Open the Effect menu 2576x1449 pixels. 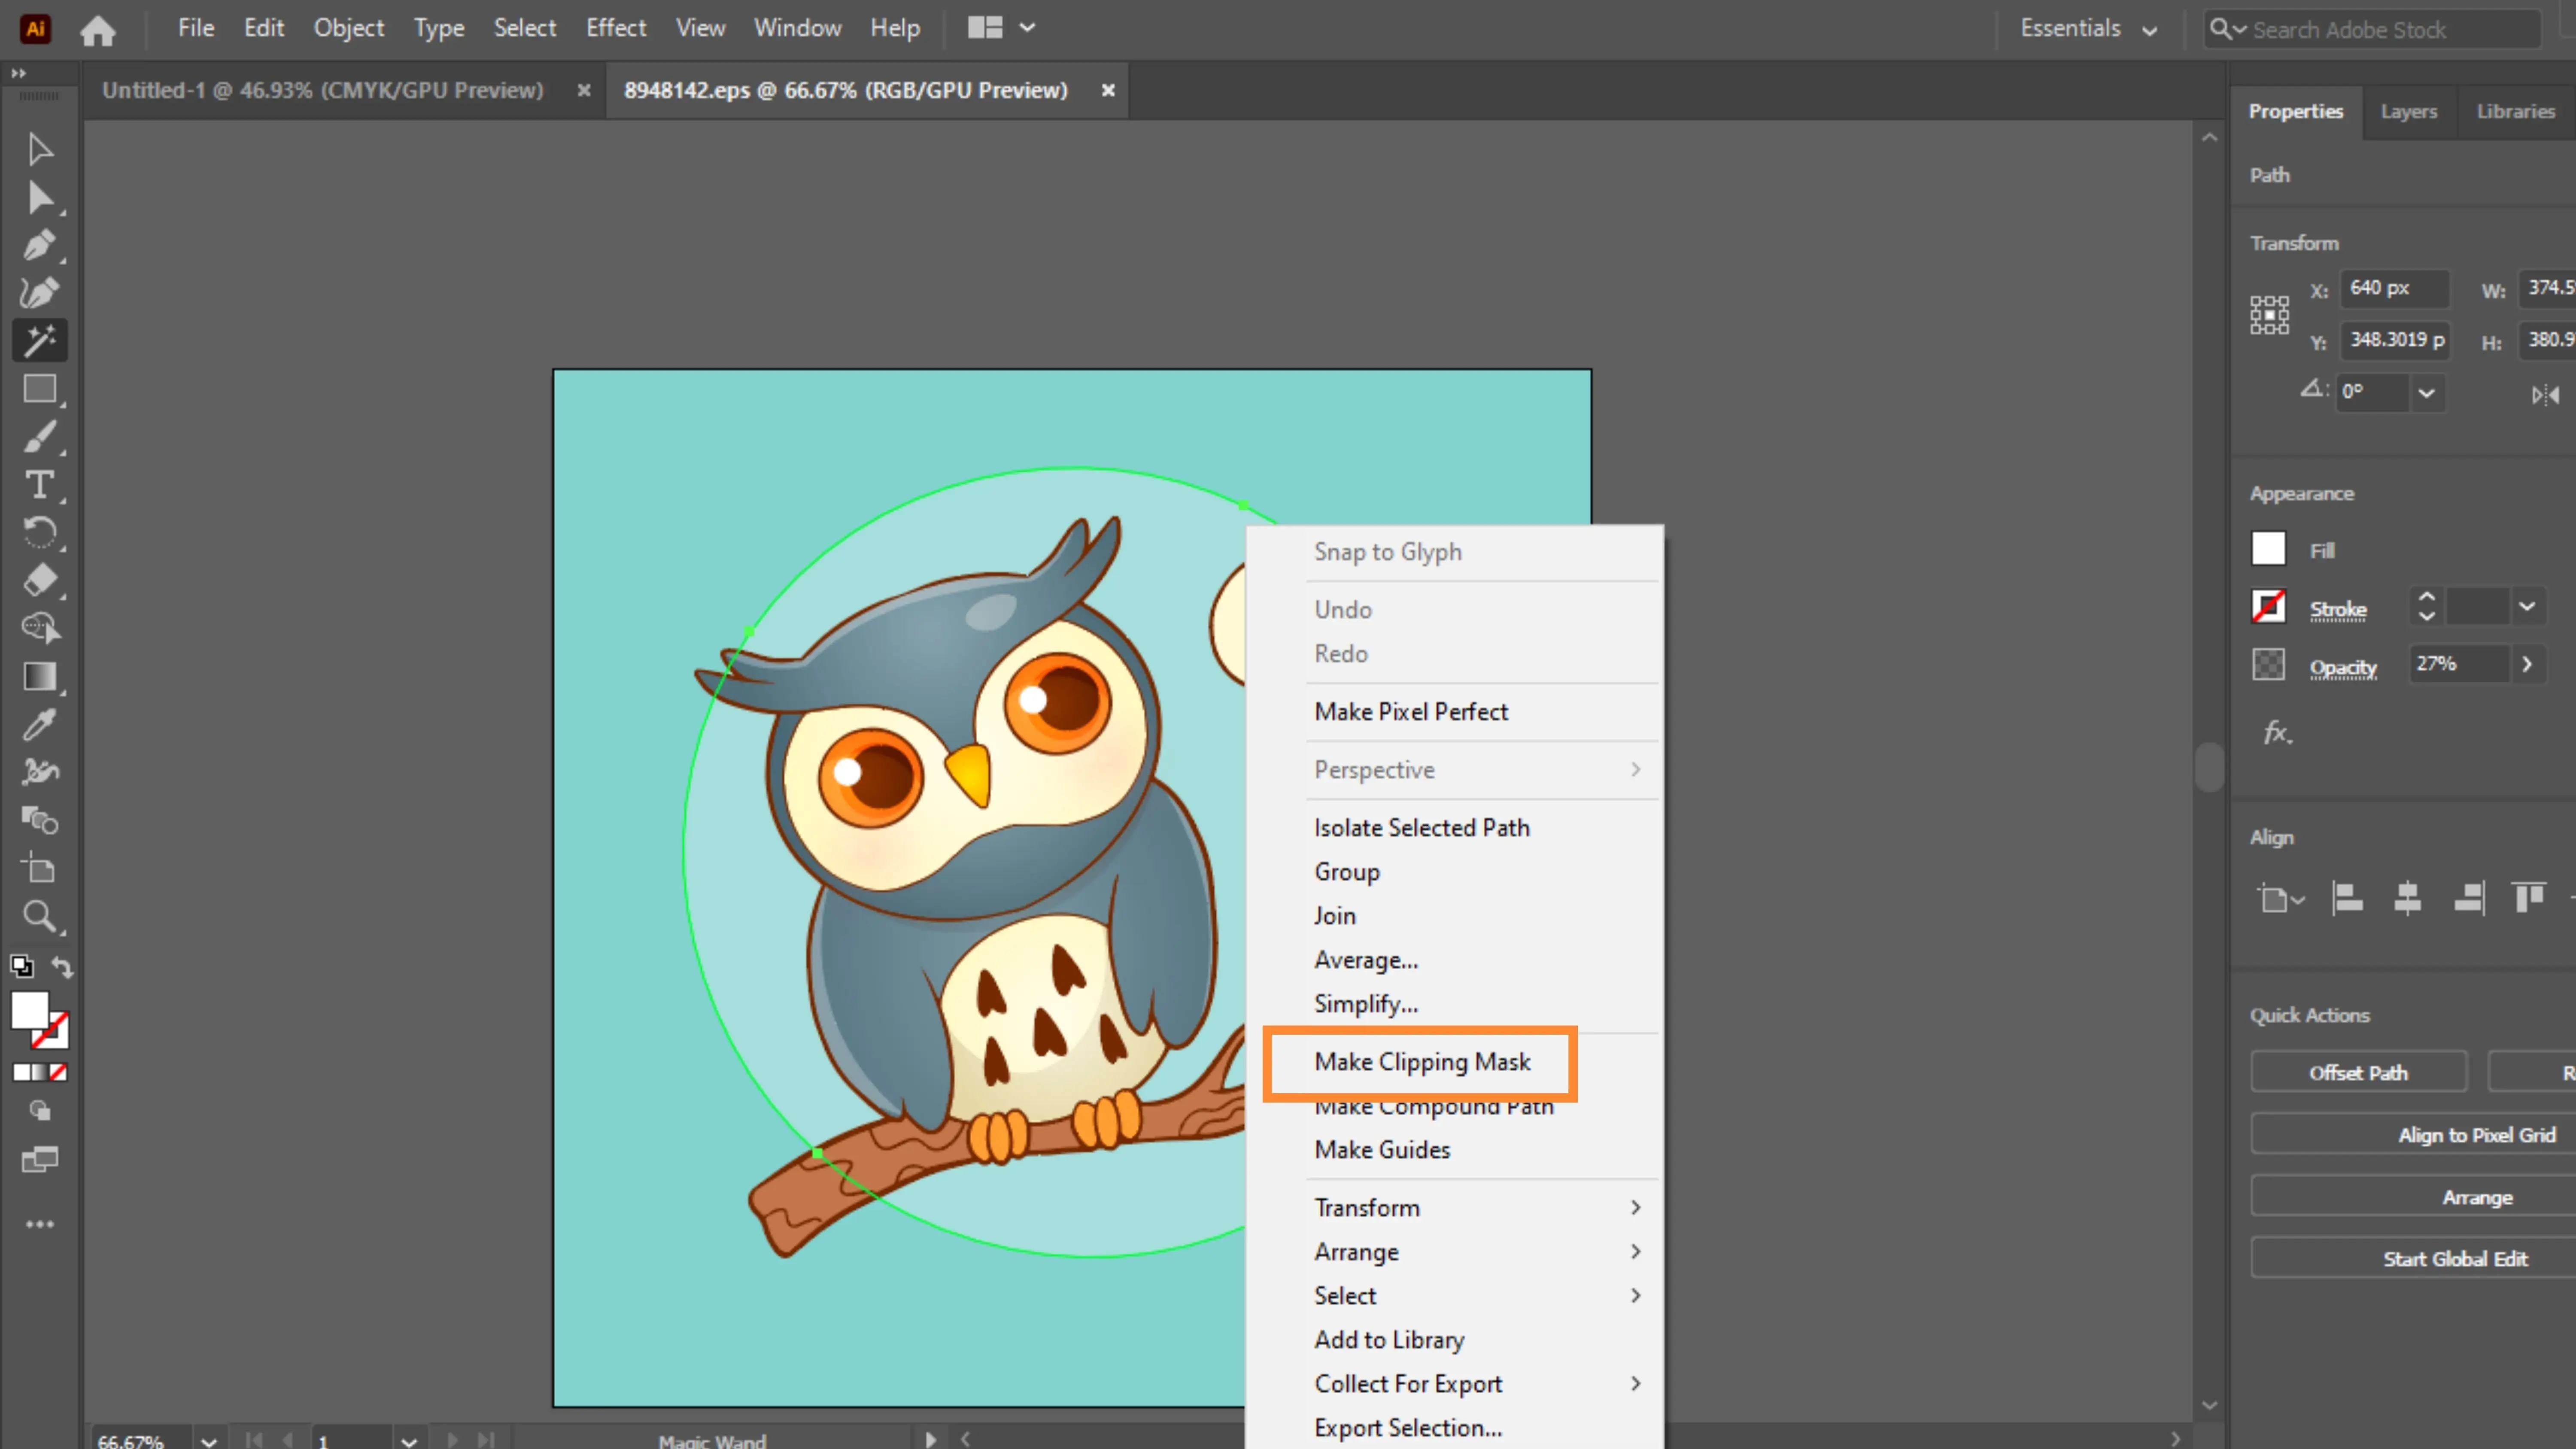point(616,28)
